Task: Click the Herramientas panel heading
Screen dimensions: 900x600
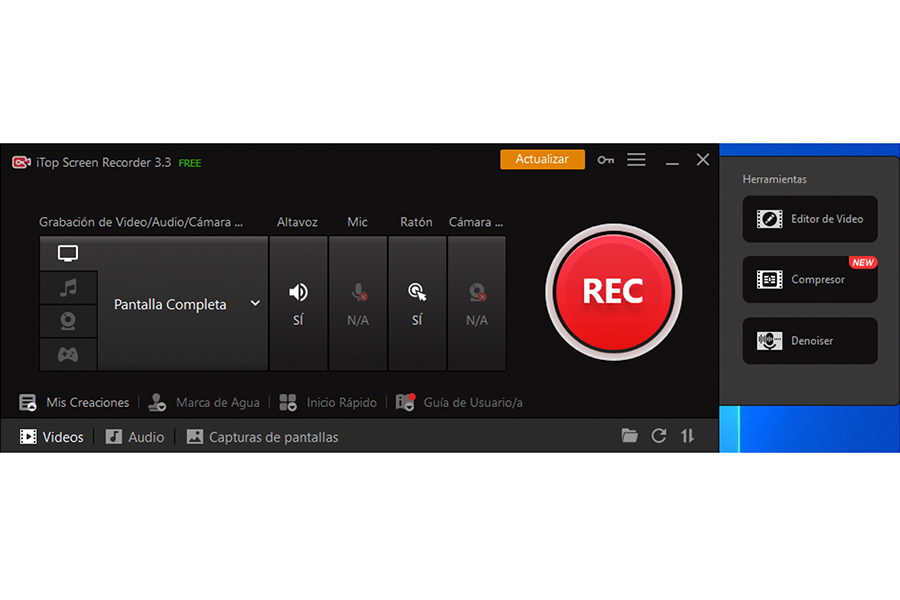Action: (774, 179)
